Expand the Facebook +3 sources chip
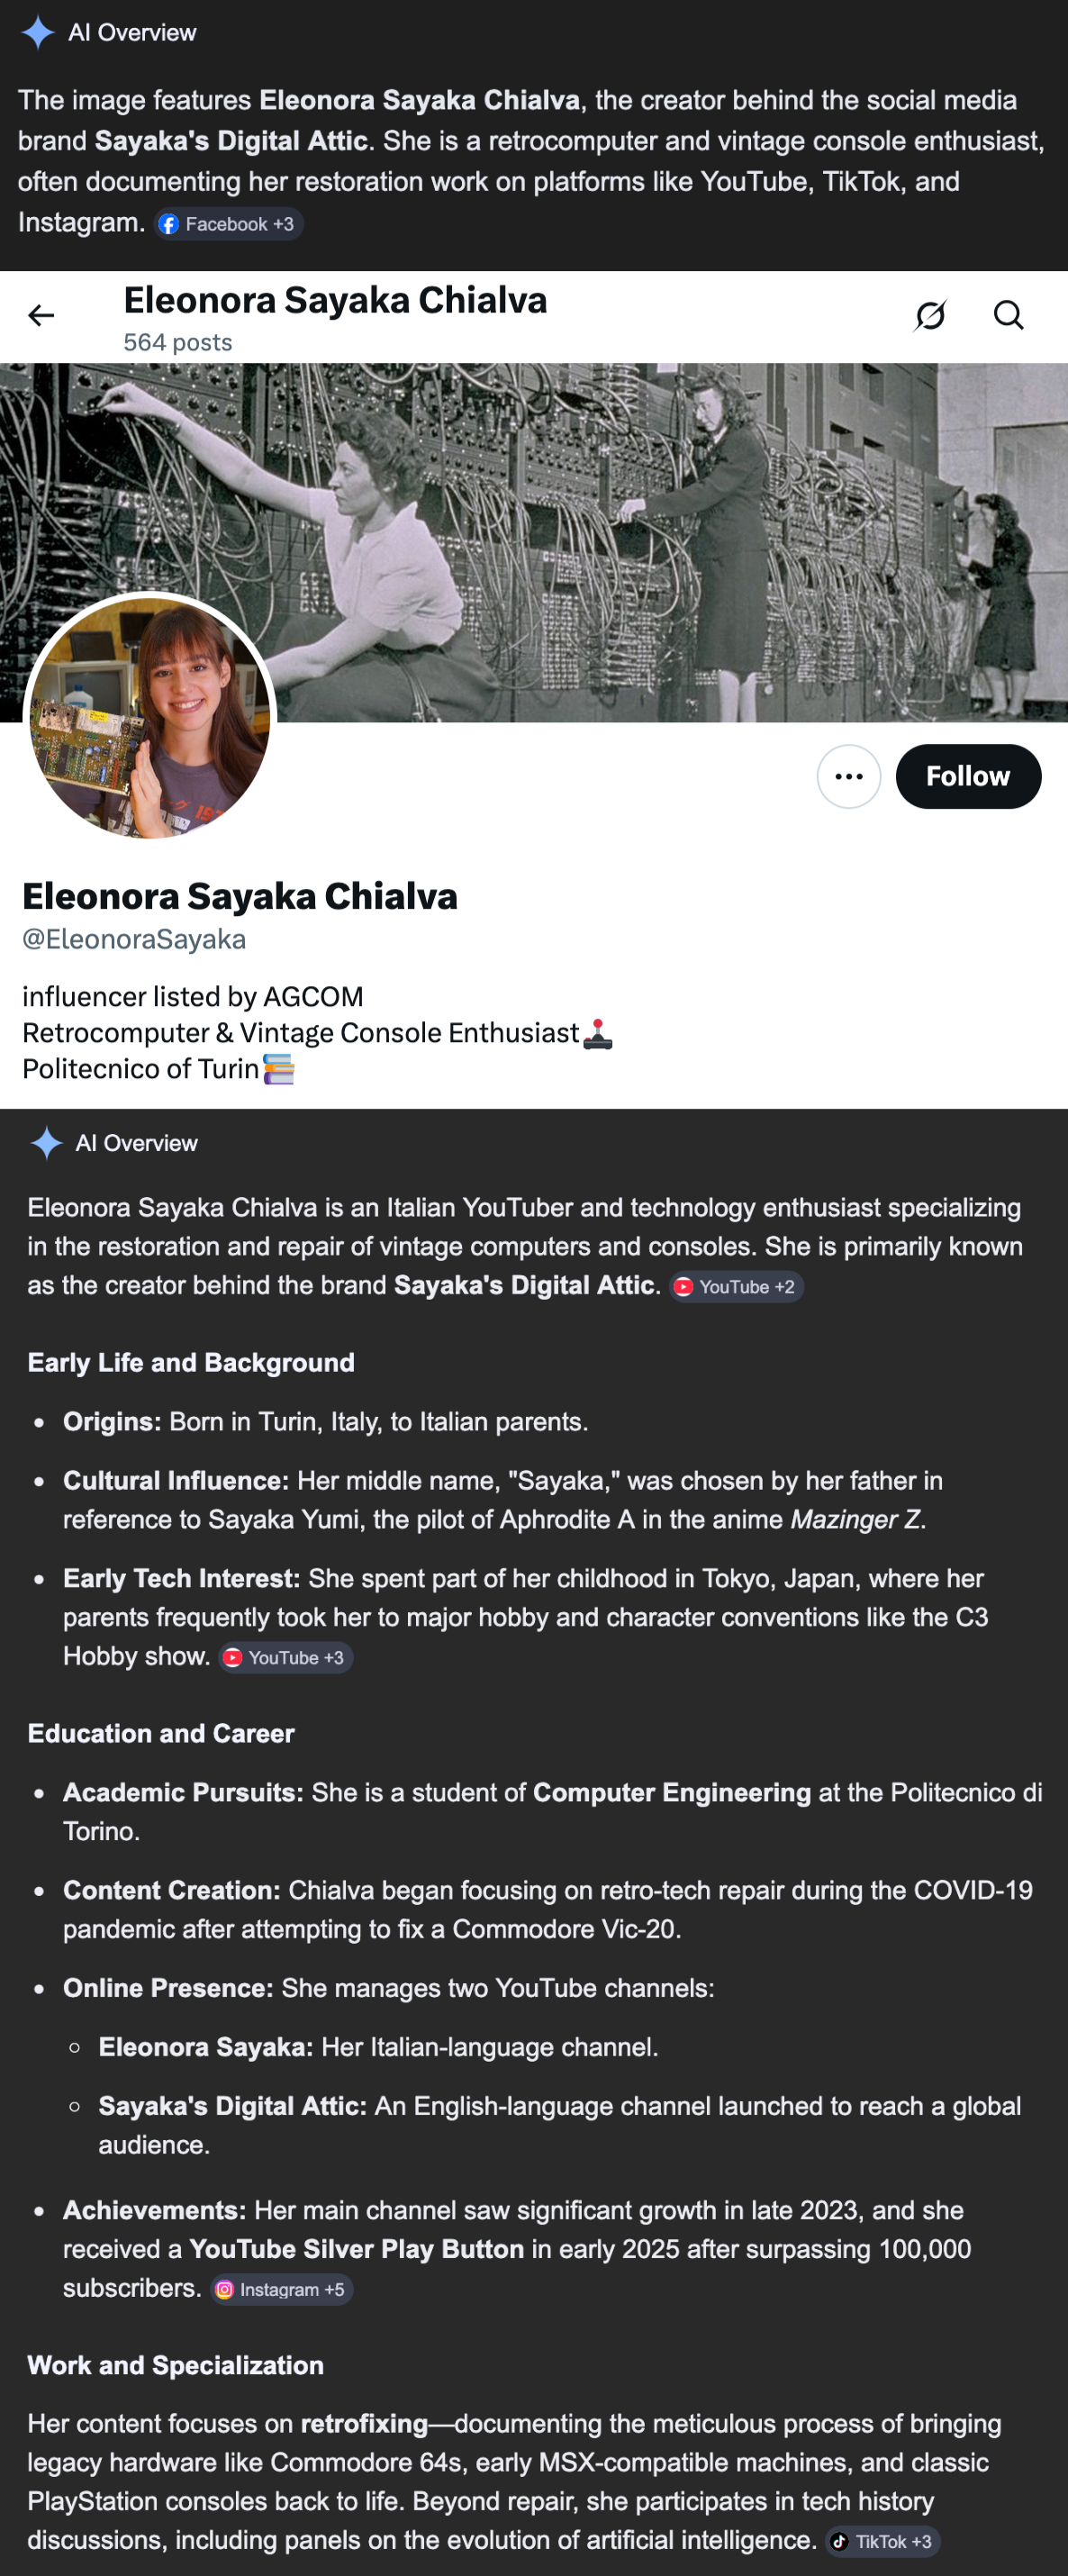 (229, 224)
